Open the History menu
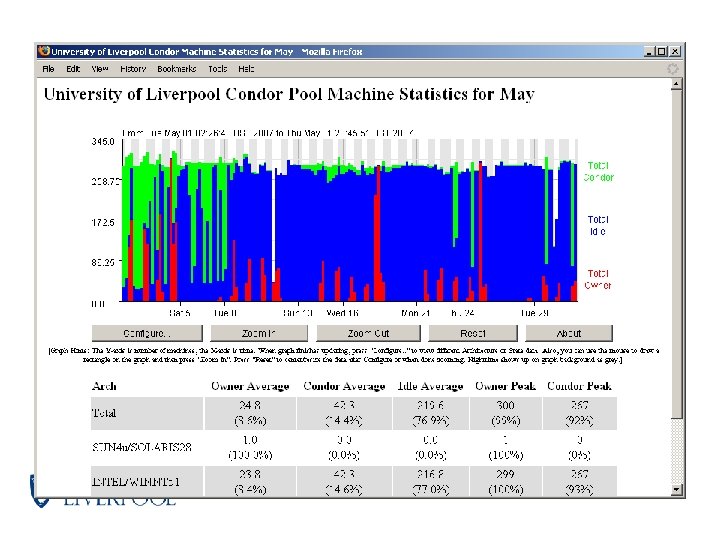The image size is (720, 540). (133, 69)
